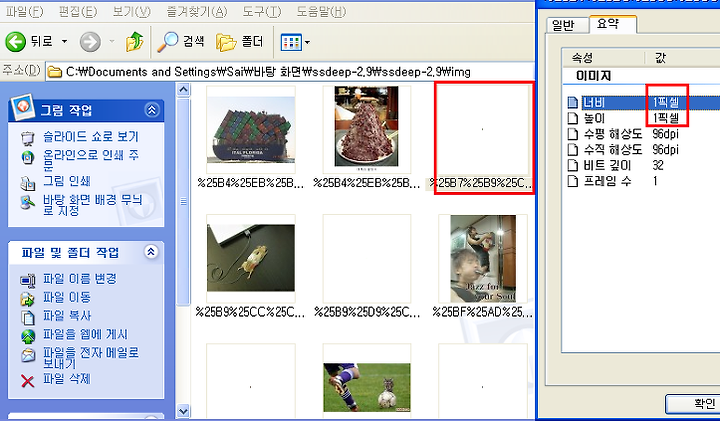This screenshot has height=421, width=720.
Task: Open the 편집(E) menu
Action: [x=78, y=11]
